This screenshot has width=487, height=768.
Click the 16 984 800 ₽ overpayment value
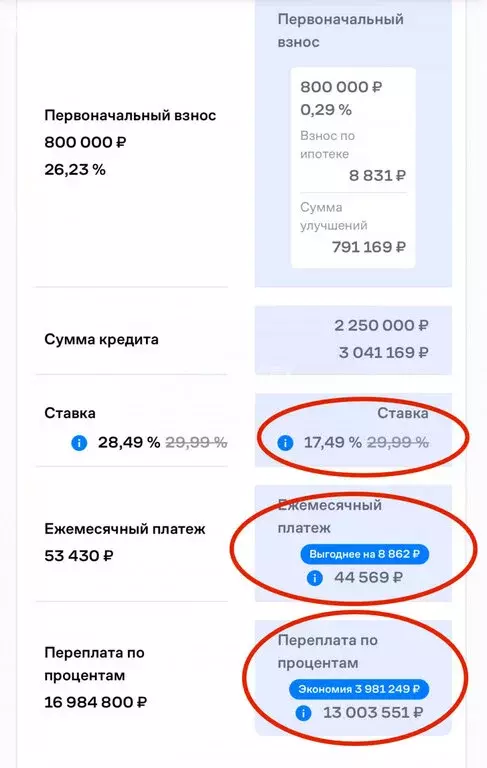click(96, 702)
